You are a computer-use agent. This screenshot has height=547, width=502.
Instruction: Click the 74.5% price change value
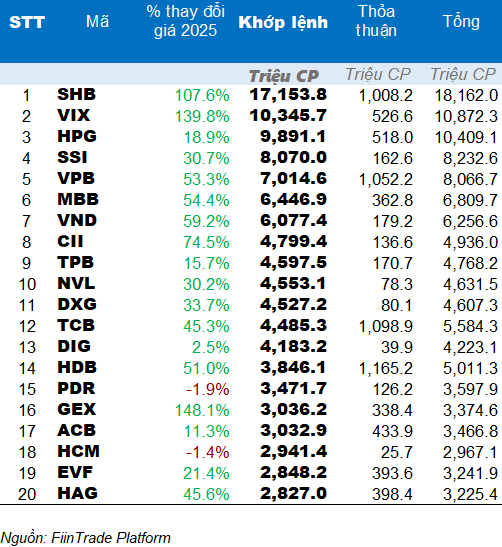[x=207, y=242]
